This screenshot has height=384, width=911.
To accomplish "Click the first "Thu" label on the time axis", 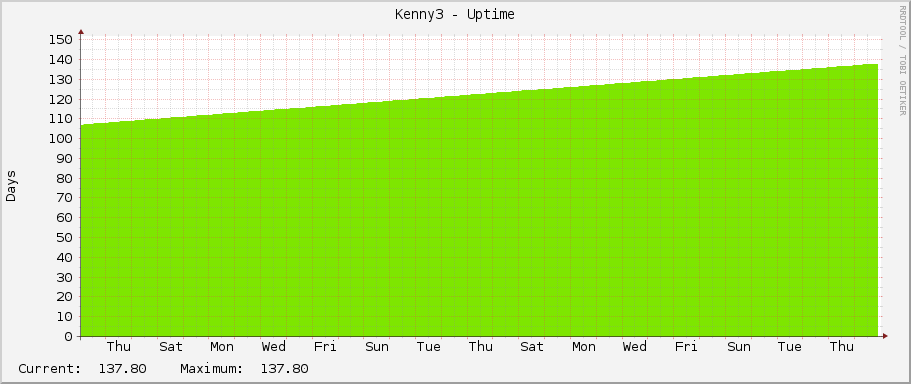I will [x=119, y=347].
